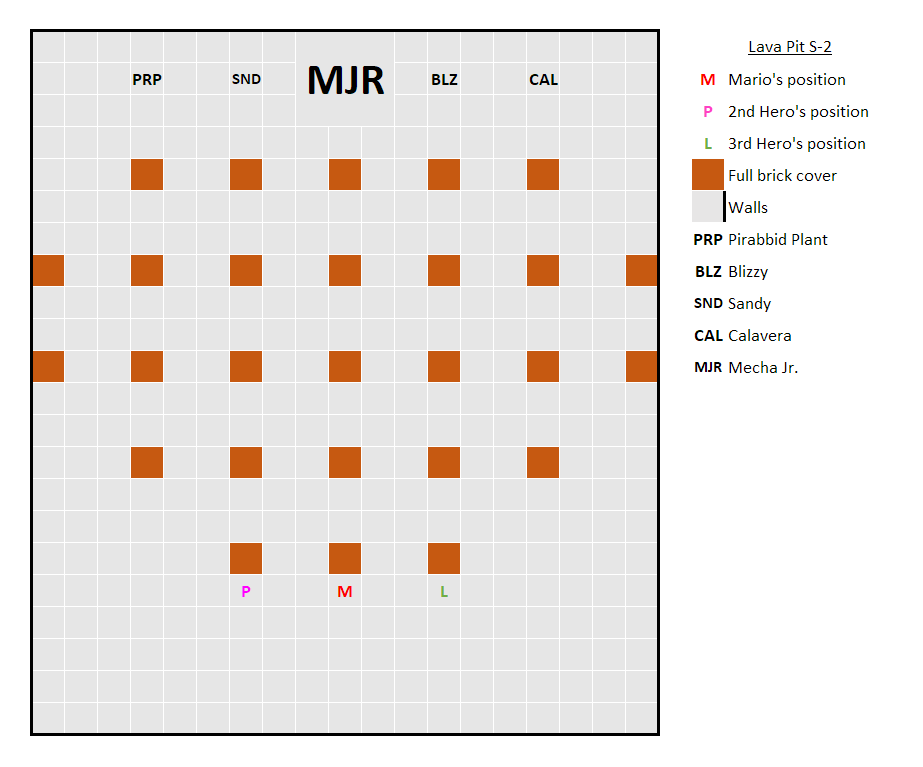The height and width of the screenshot is (767, 923).
Task: Click the brick cover directly above the L marker
Action: click(444, 558)
